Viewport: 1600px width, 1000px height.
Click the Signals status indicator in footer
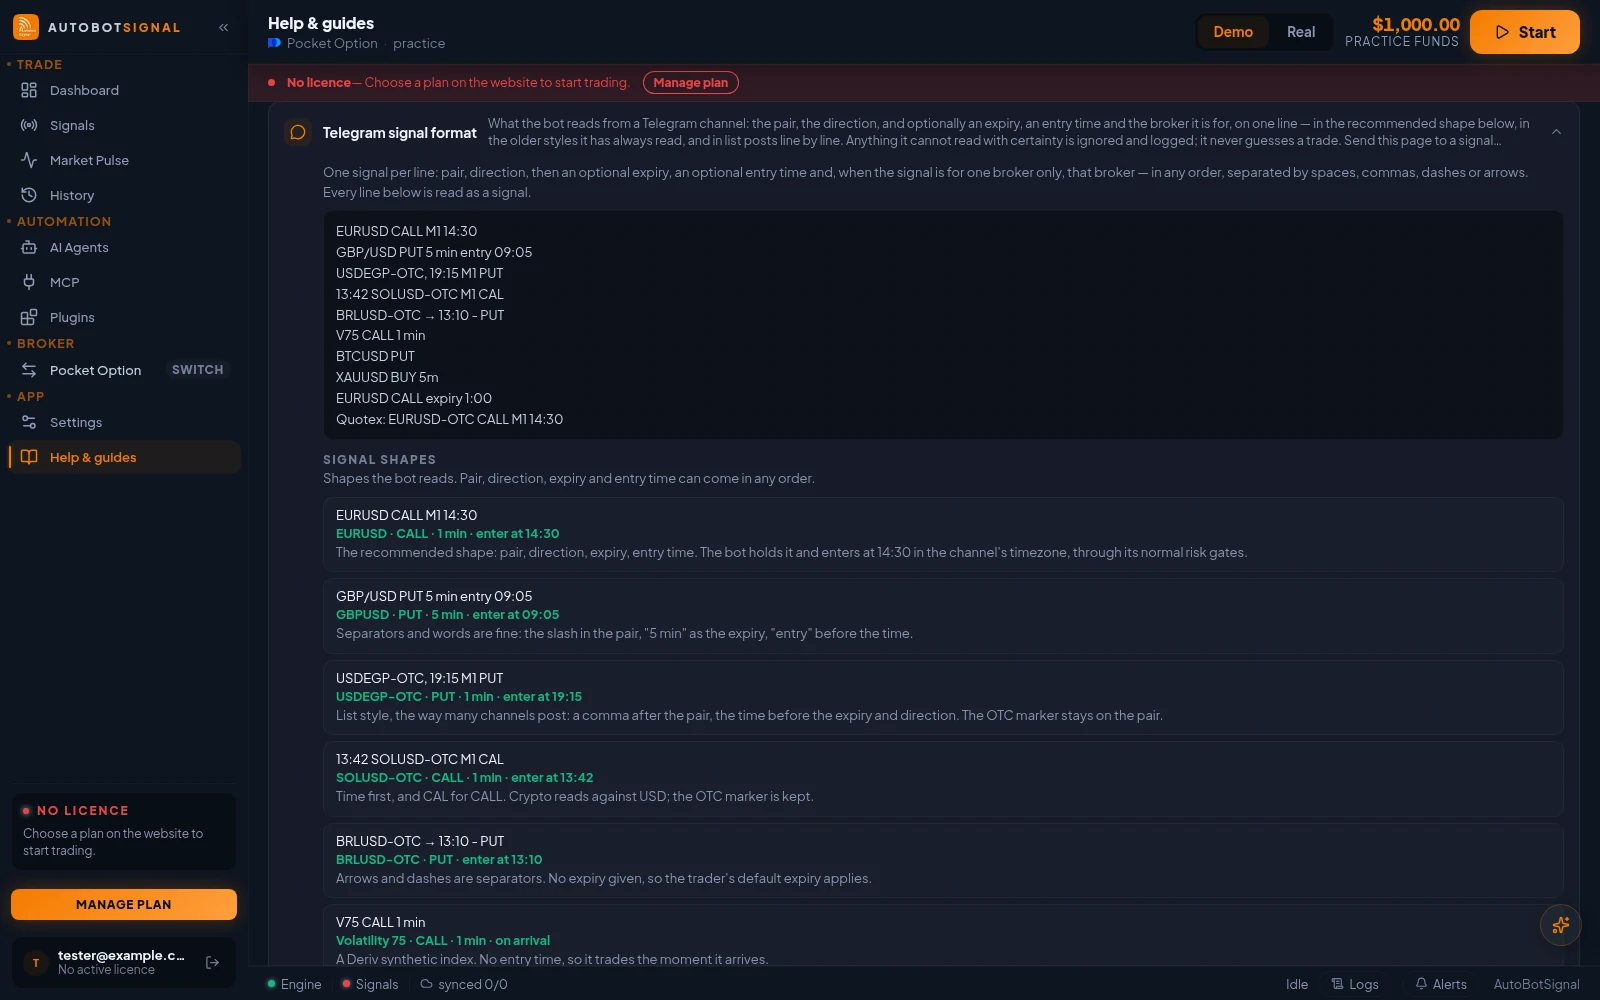[370, 984]
